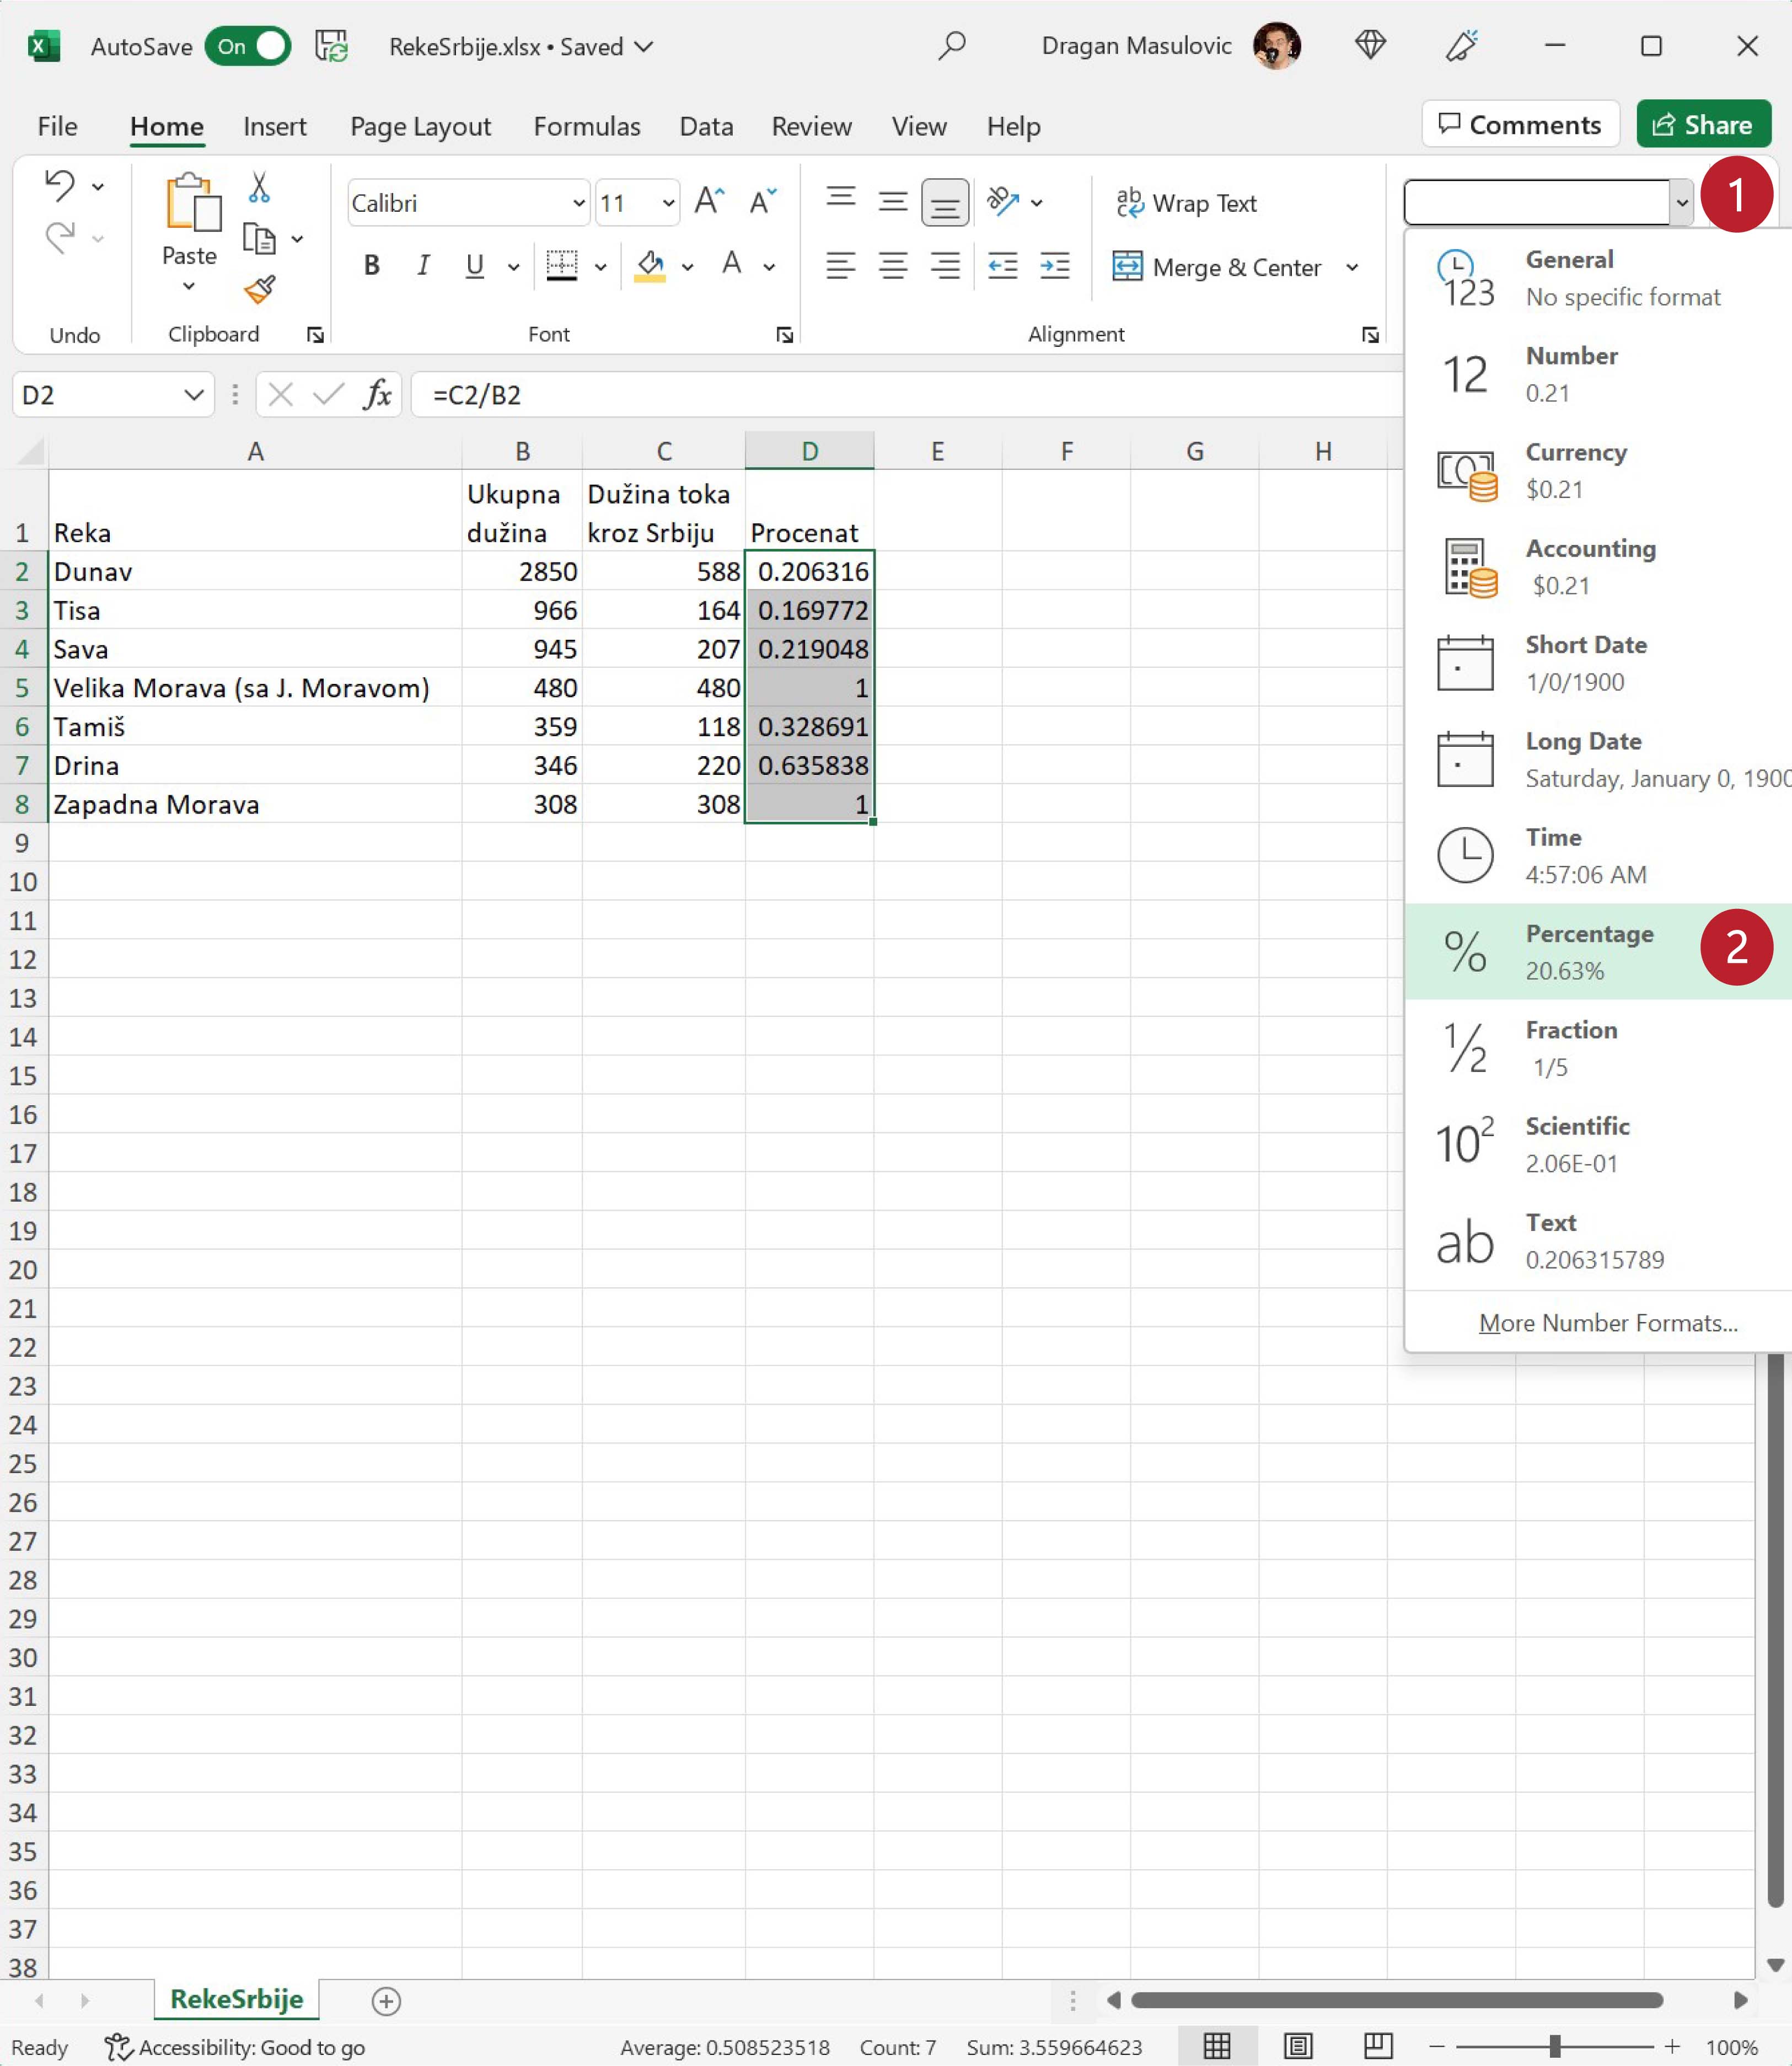Expand the Merge & Center dropdown arrow

[x=1352, y=267]
